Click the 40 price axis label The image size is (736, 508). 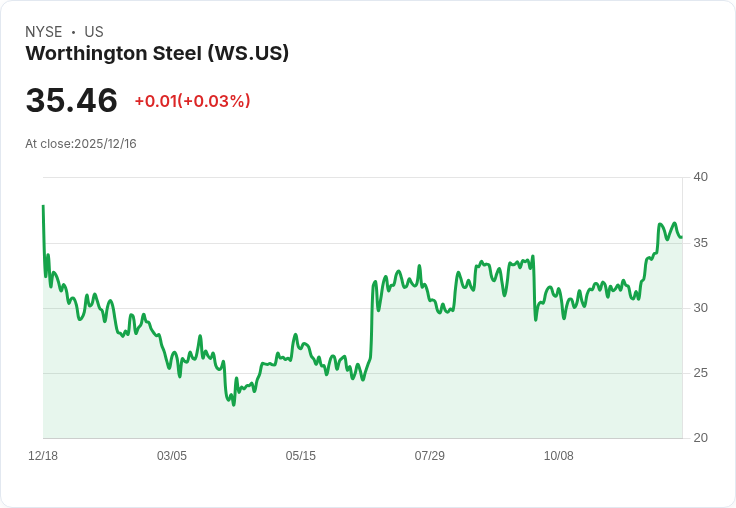click(x=700, y=177)
